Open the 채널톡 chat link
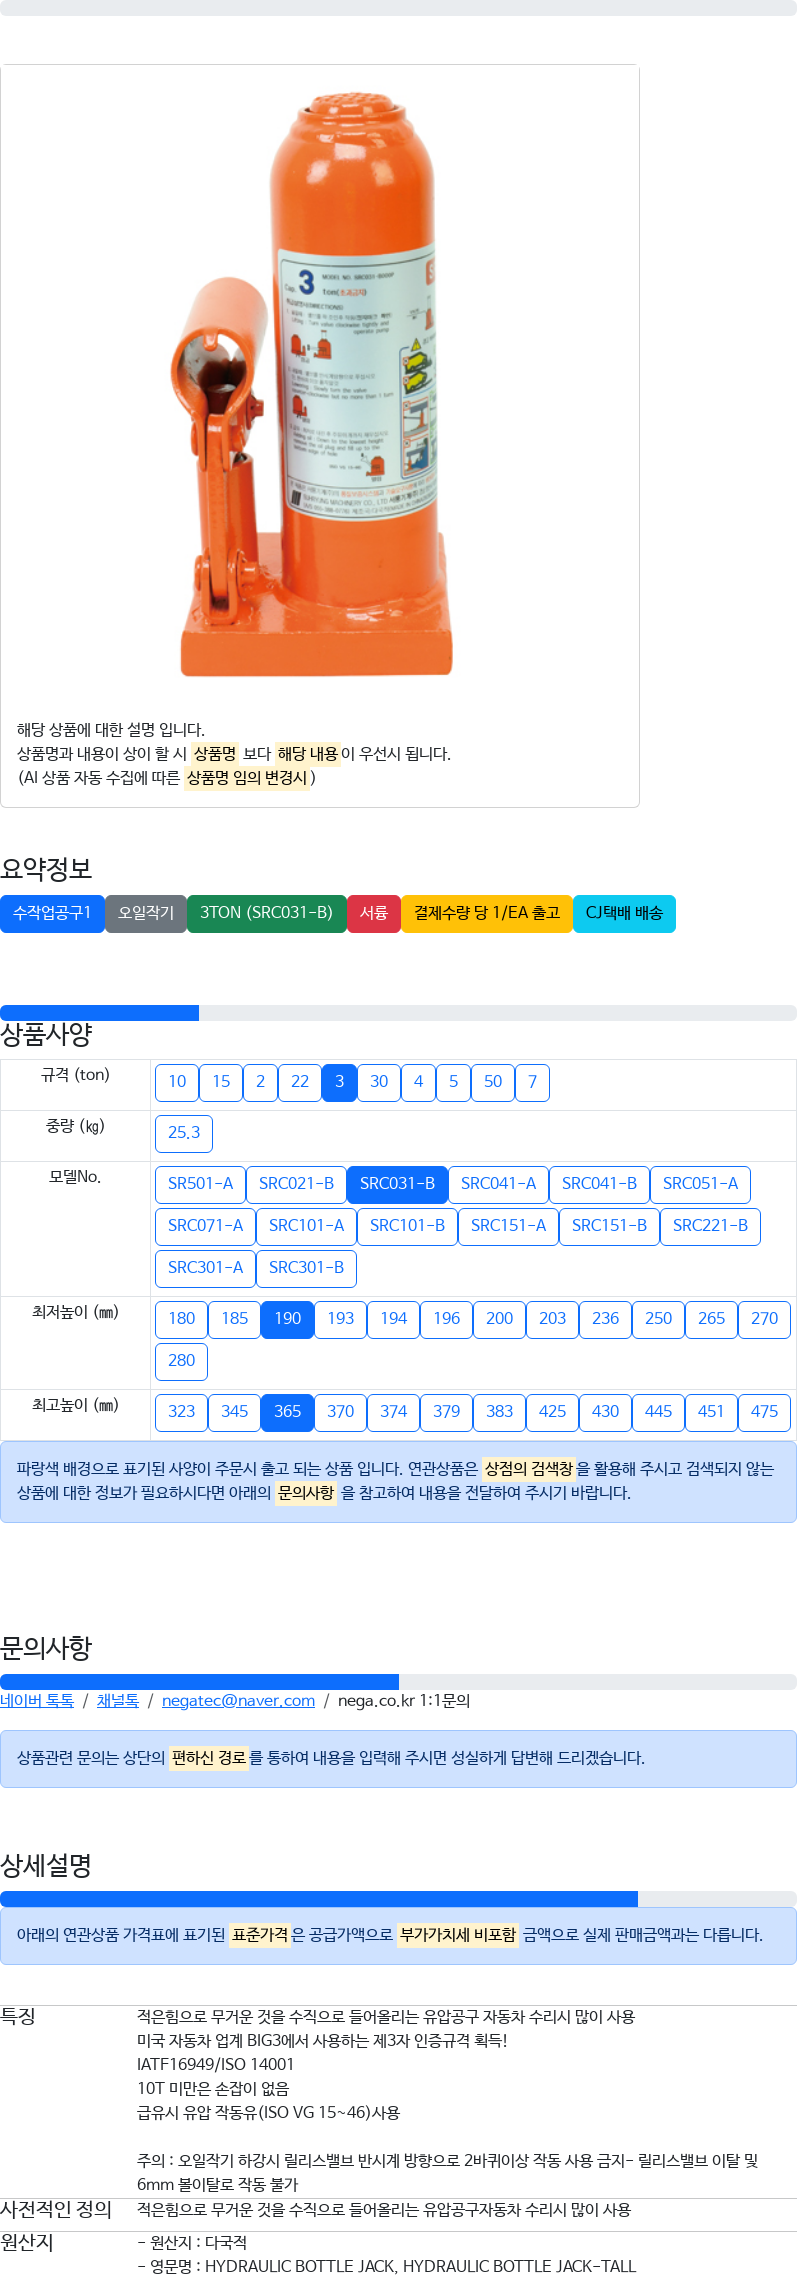The height and width of the screenshot is (2280, 797). 118,1701
